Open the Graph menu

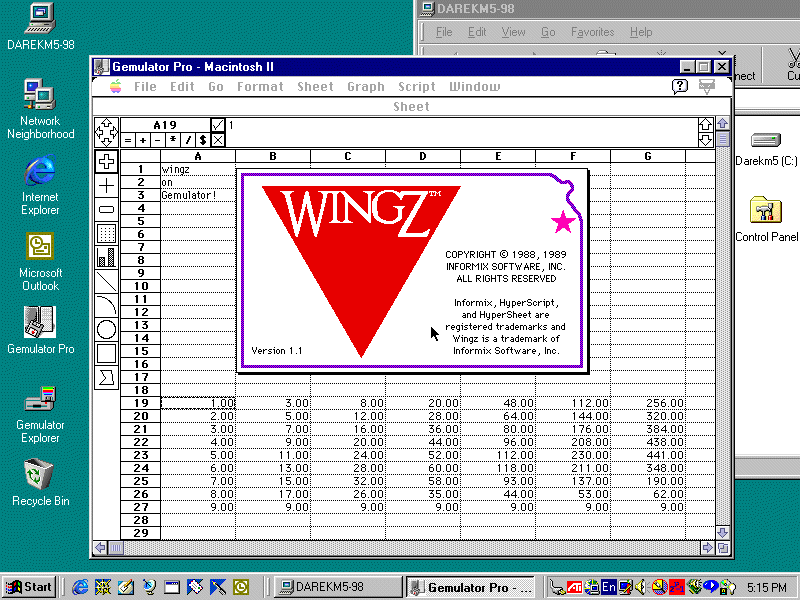tap(366, 87)
